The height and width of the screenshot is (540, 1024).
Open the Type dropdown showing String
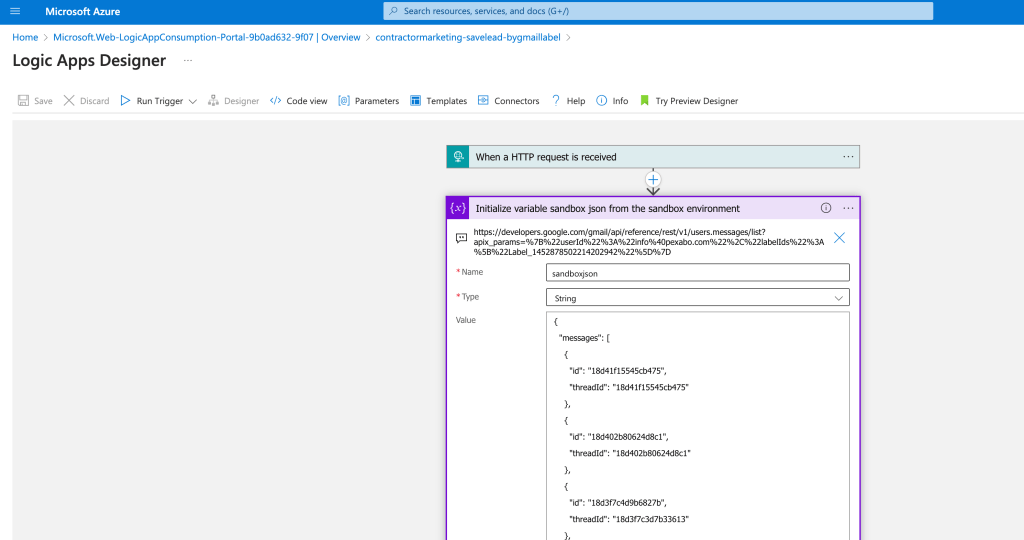coord(697,298)
